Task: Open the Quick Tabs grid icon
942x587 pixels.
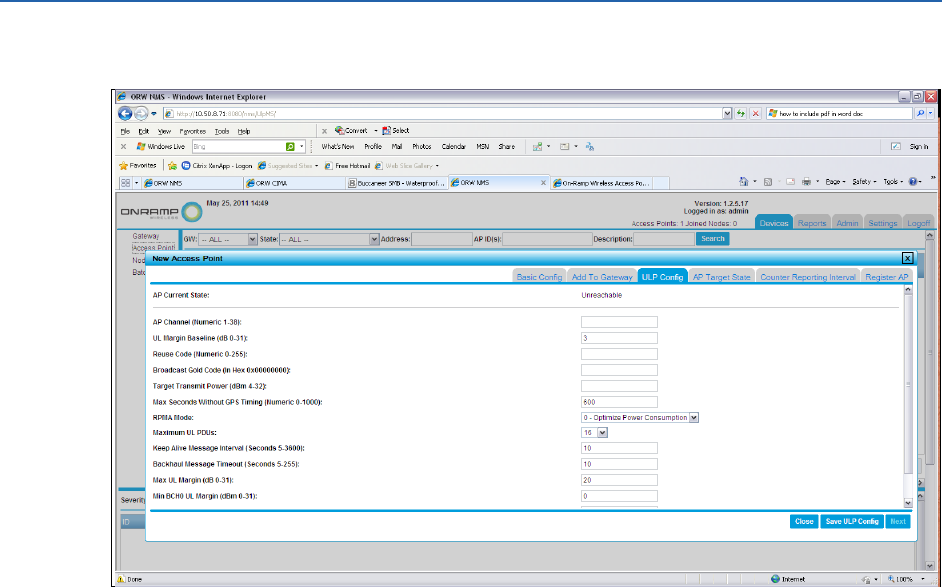Action: click(126, 183)
